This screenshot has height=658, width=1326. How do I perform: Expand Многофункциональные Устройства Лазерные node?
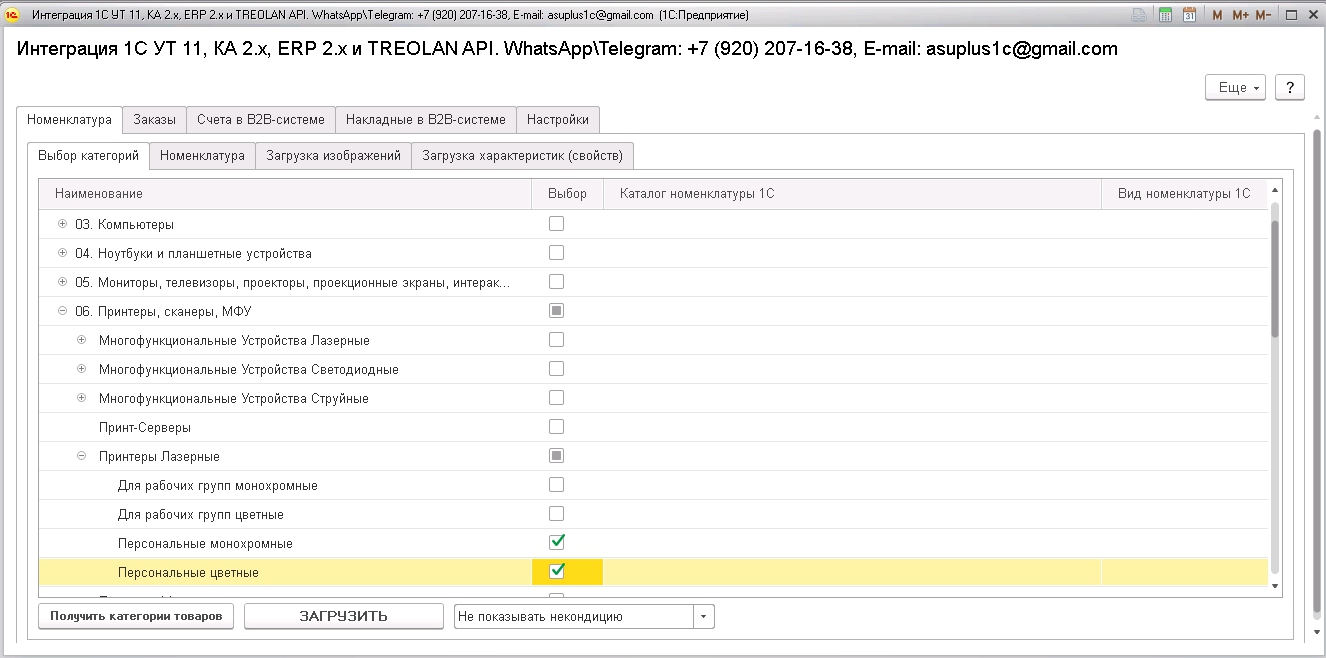[82, 340]
